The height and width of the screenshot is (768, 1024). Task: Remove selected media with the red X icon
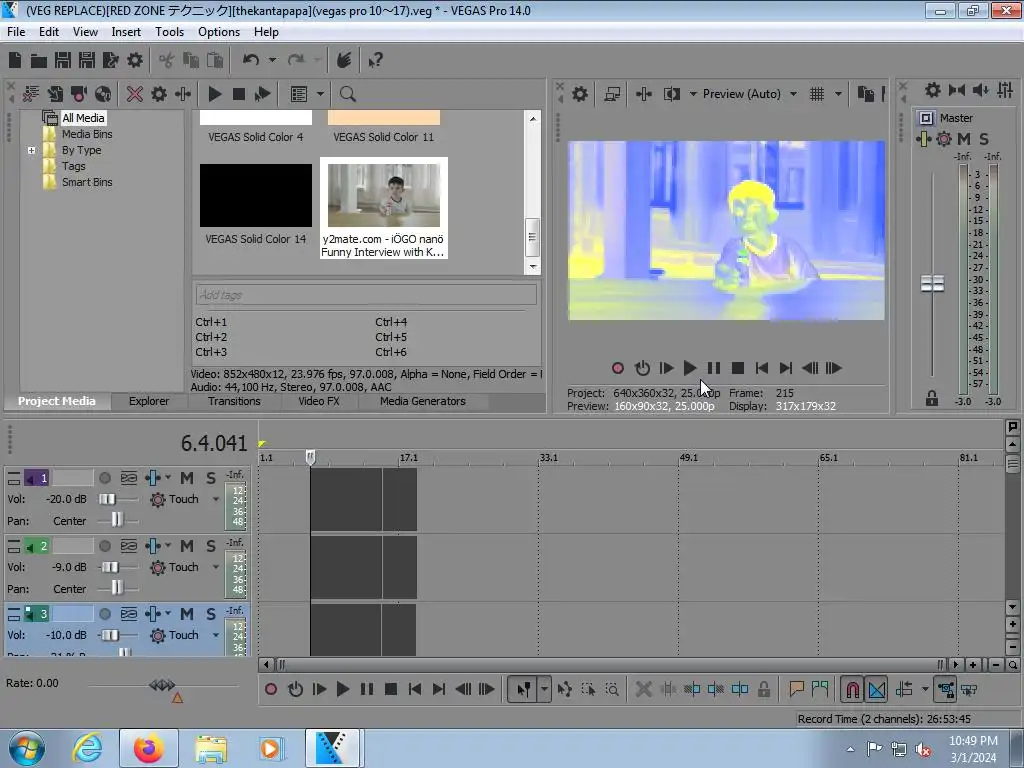coord(135,94)
